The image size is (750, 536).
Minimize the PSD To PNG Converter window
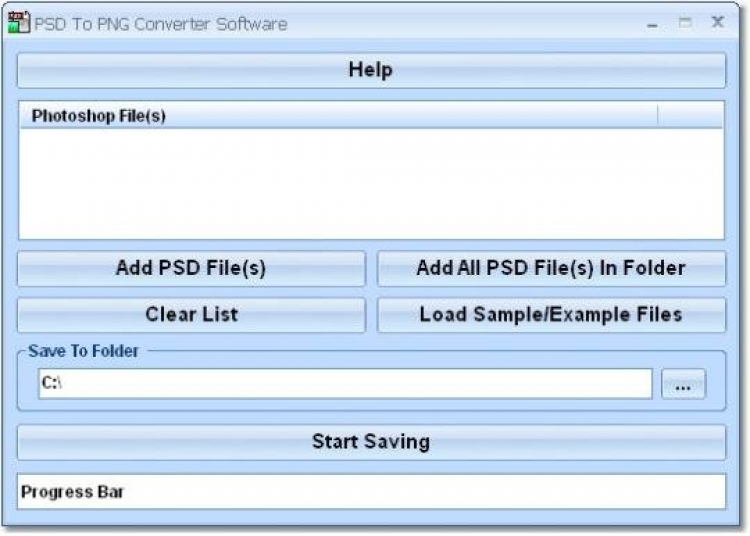click(652, 24)
